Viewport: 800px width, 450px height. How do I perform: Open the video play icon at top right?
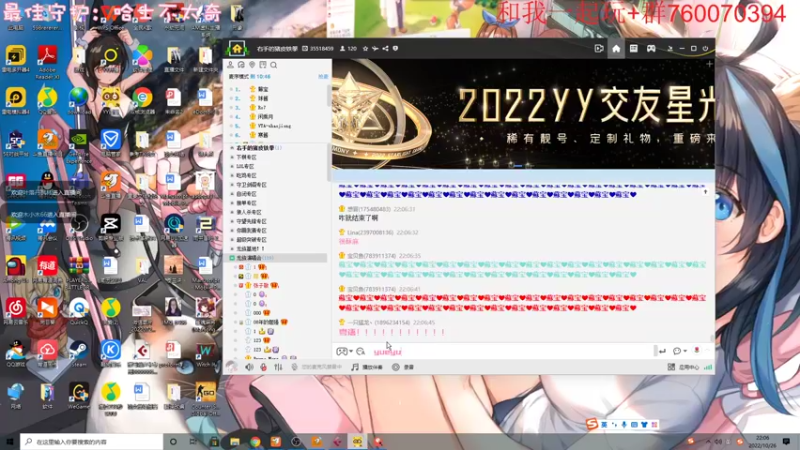click(599, 48)
